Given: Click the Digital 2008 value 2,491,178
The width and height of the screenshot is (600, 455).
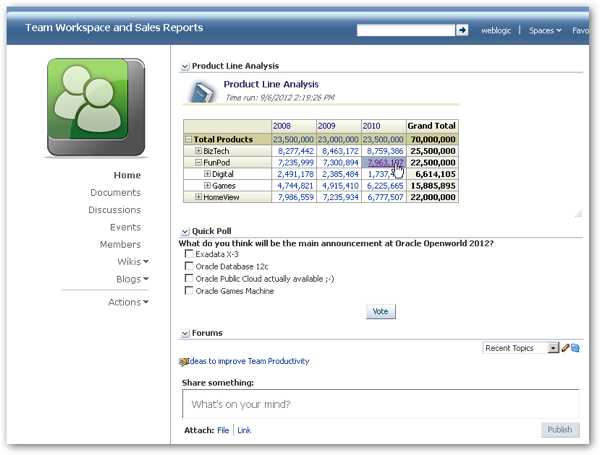Looking at the screenshot, I should tap(296, 174).
